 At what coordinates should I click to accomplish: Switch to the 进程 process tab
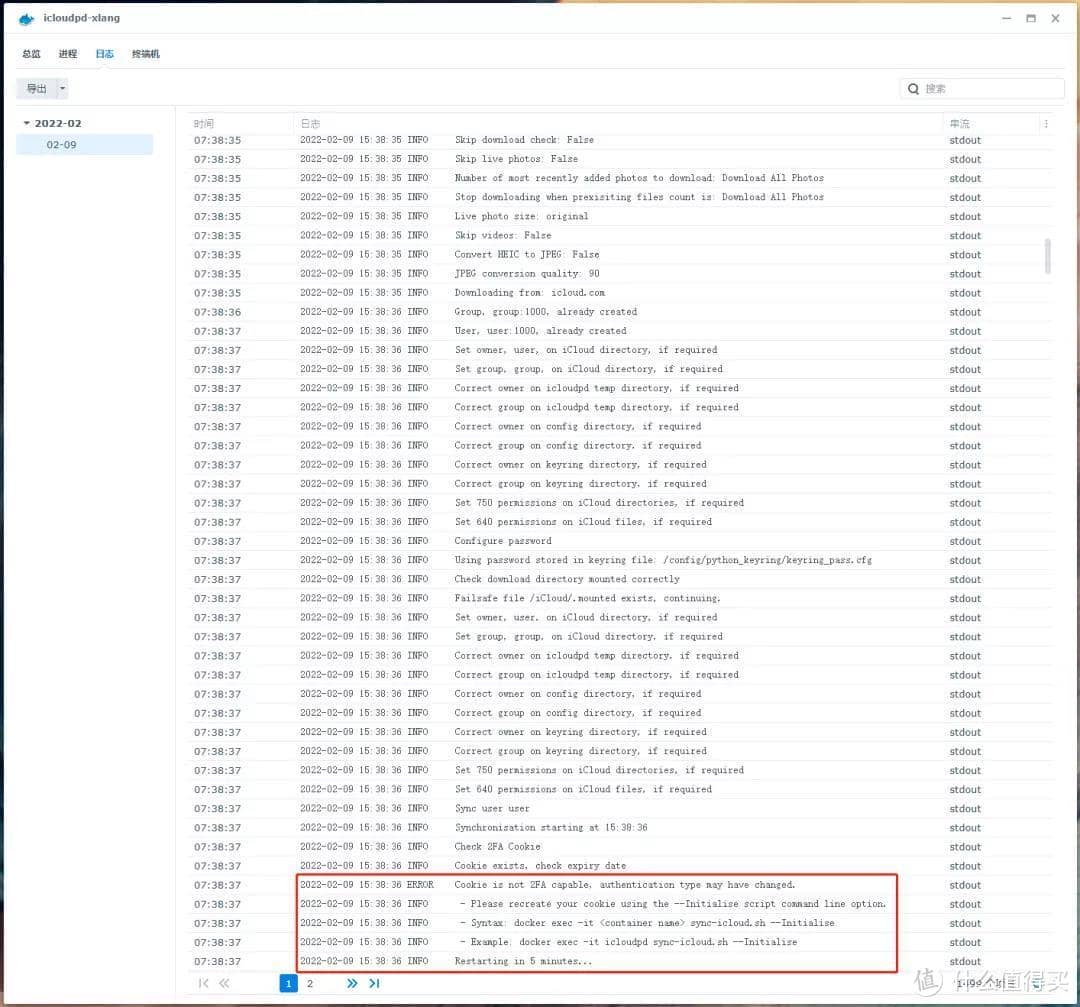(67, 54)
